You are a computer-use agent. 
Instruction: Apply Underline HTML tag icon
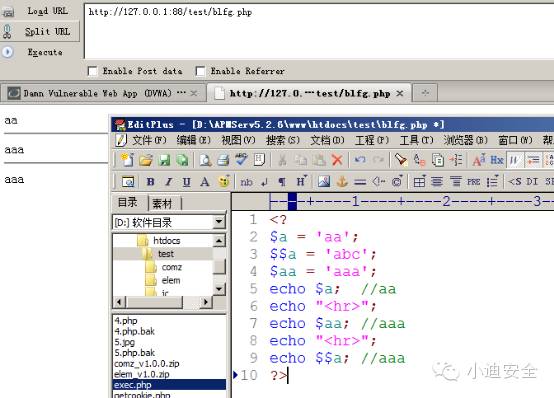pos(187,182)
